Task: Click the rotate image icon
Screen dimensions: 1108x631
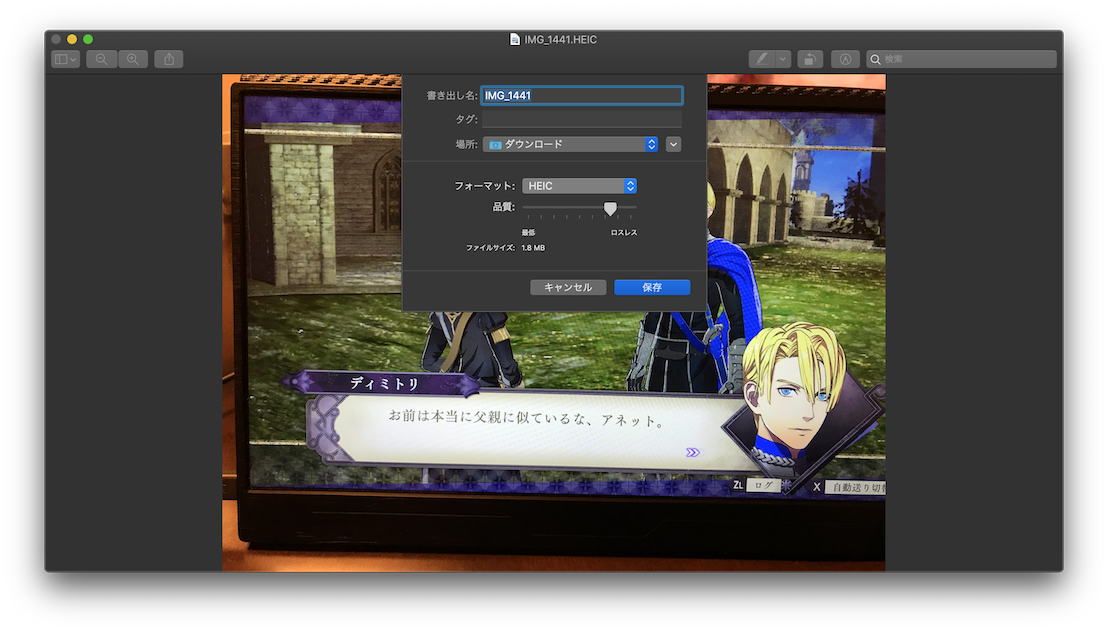Action: 810,59
